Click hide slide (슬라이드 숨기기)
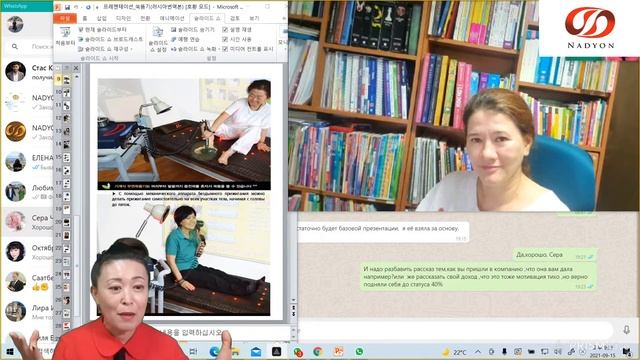This screenshot has height=360, width=640. (193, 29)
